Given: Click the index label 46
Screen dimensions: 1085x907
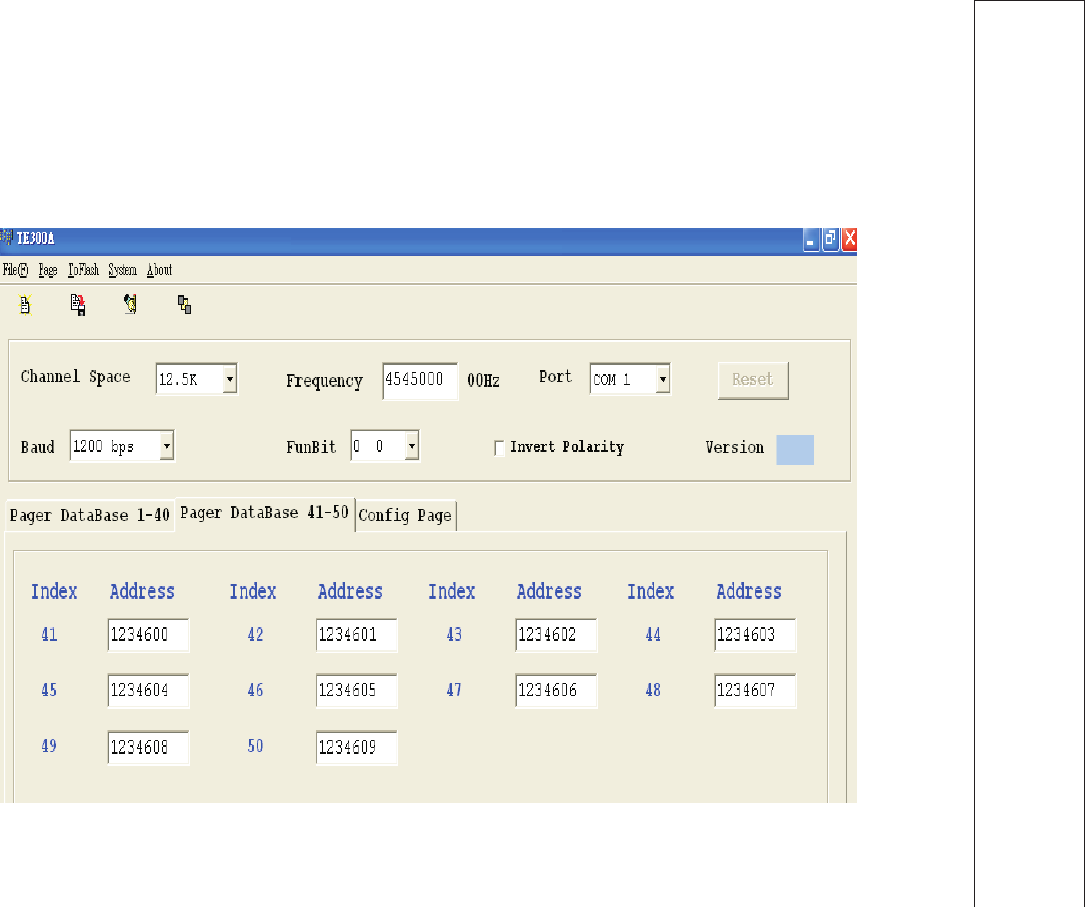Looking at the screenshot, I should 255,690.
